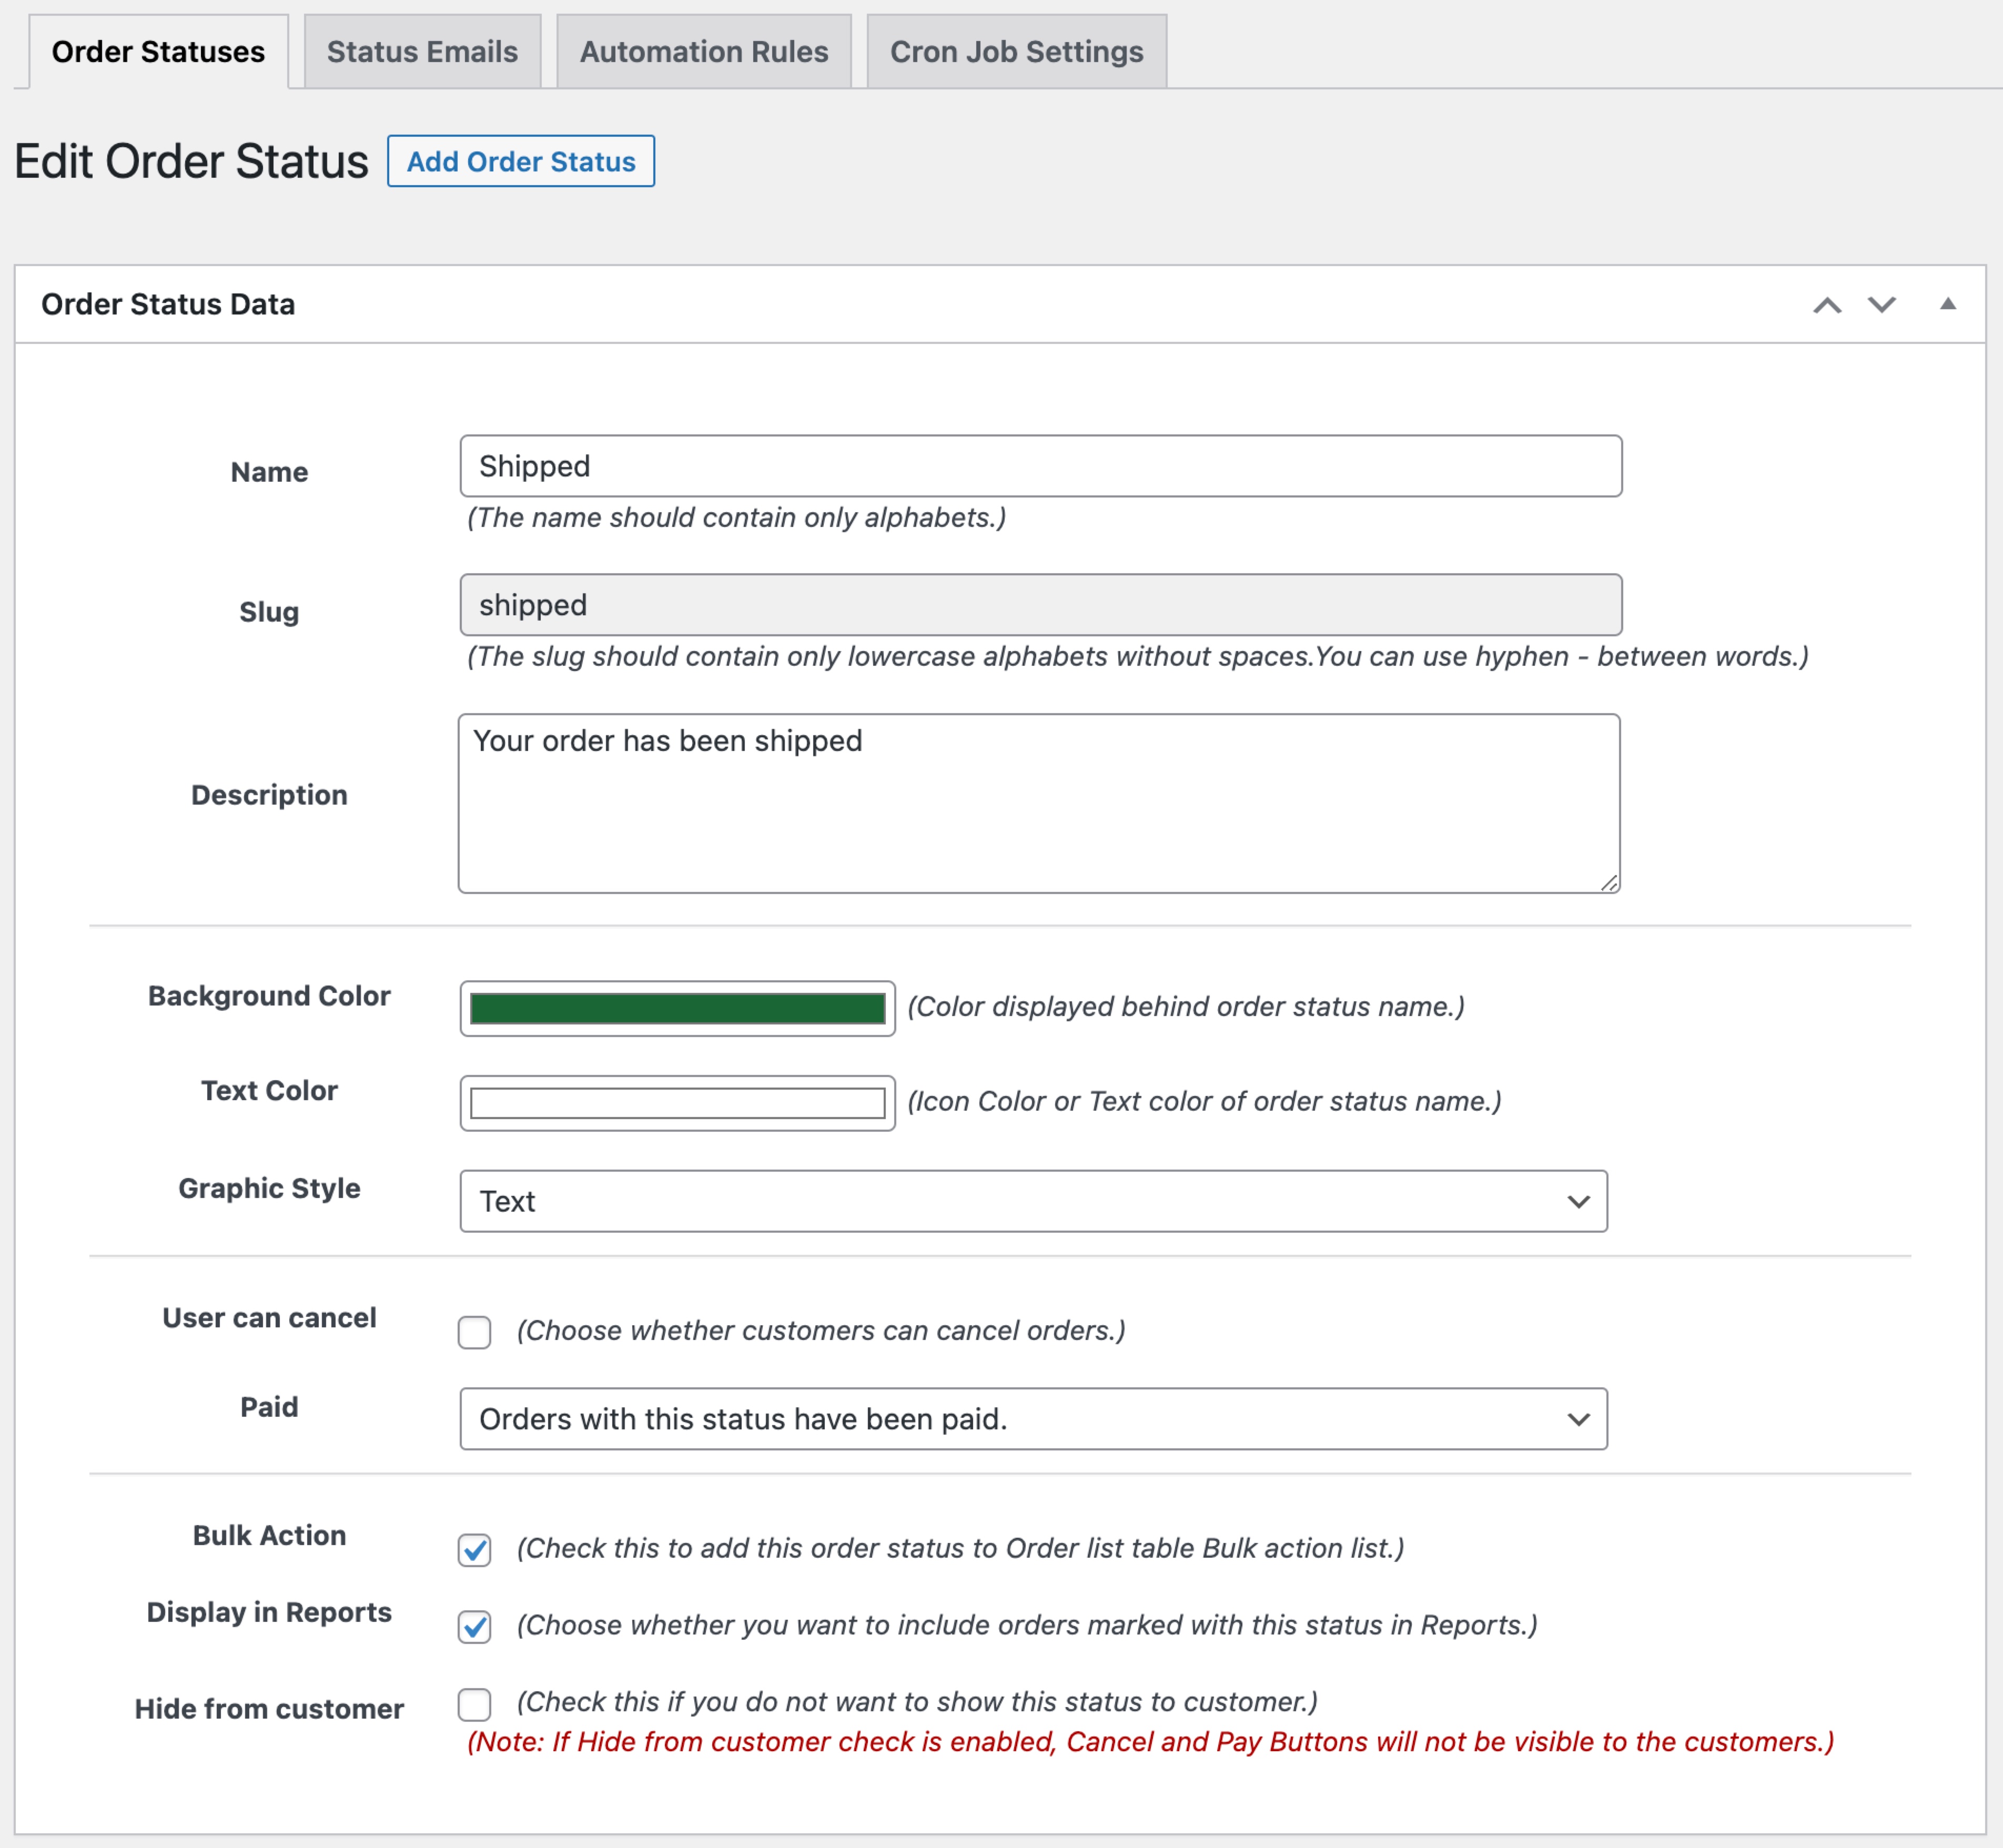Click inside the Description textarea
This screenshot has height=1848, width=2003.
point(1039,800)
